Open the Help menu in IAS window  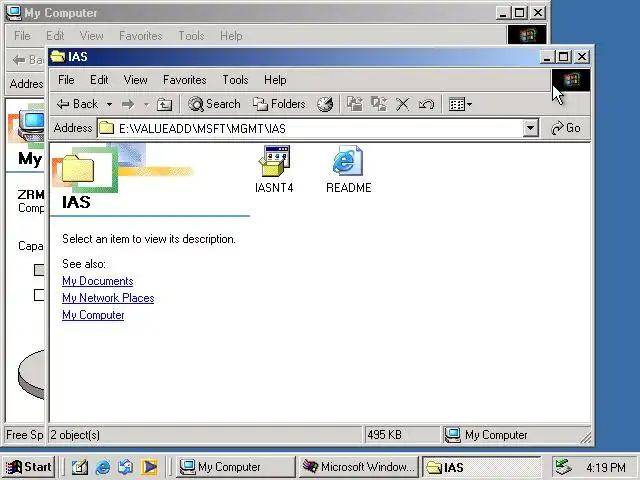275,80
